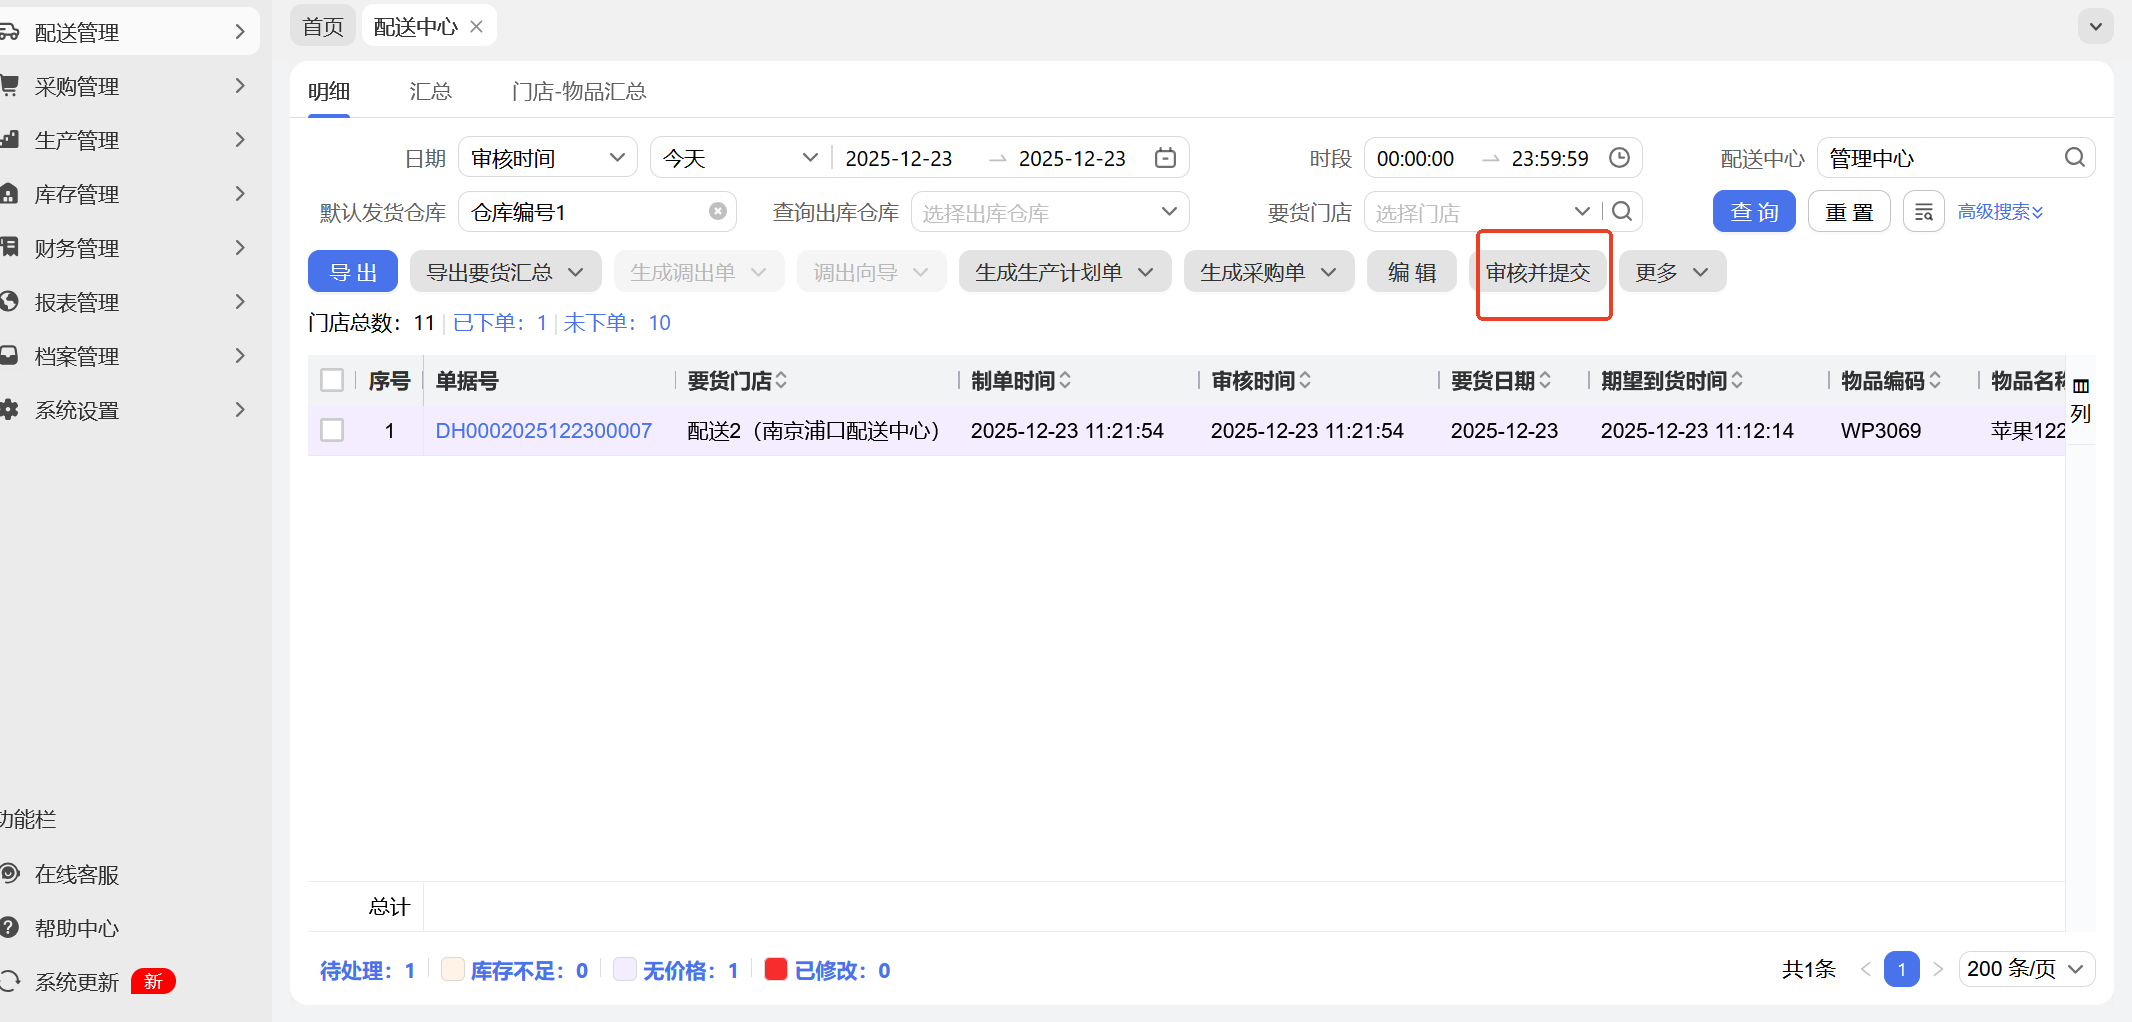Close the 配送中心 tab
This screenshot has height=1022, width=2132.
pyautogui.click(x=477, y=27)
